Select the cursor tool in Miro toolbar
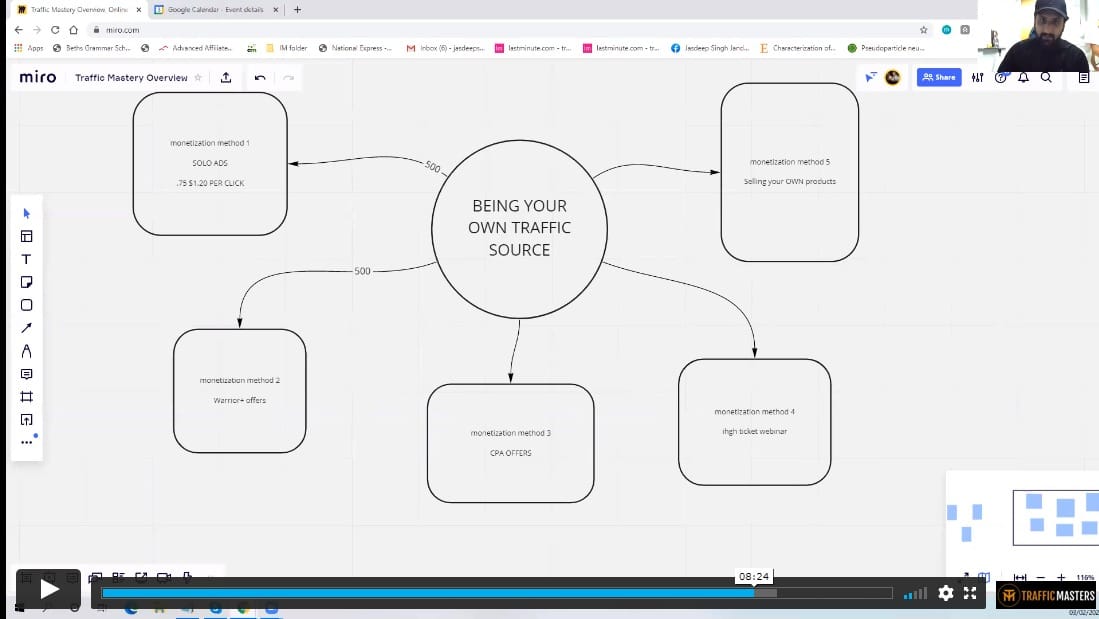The width and height of the screenshot is (1099, 619). click(27, 213)
